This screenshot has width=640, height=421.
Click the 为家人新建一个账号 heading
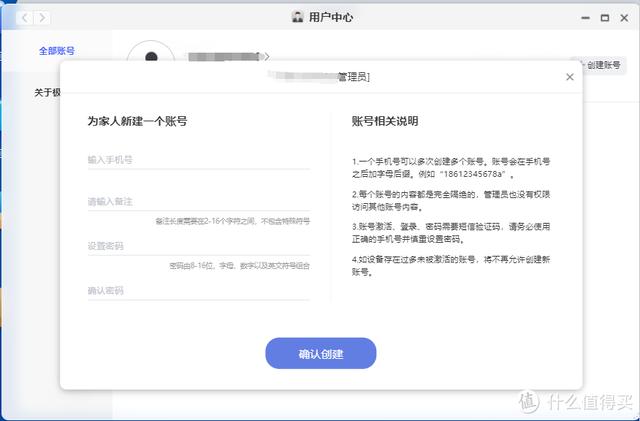click(137, 121)
